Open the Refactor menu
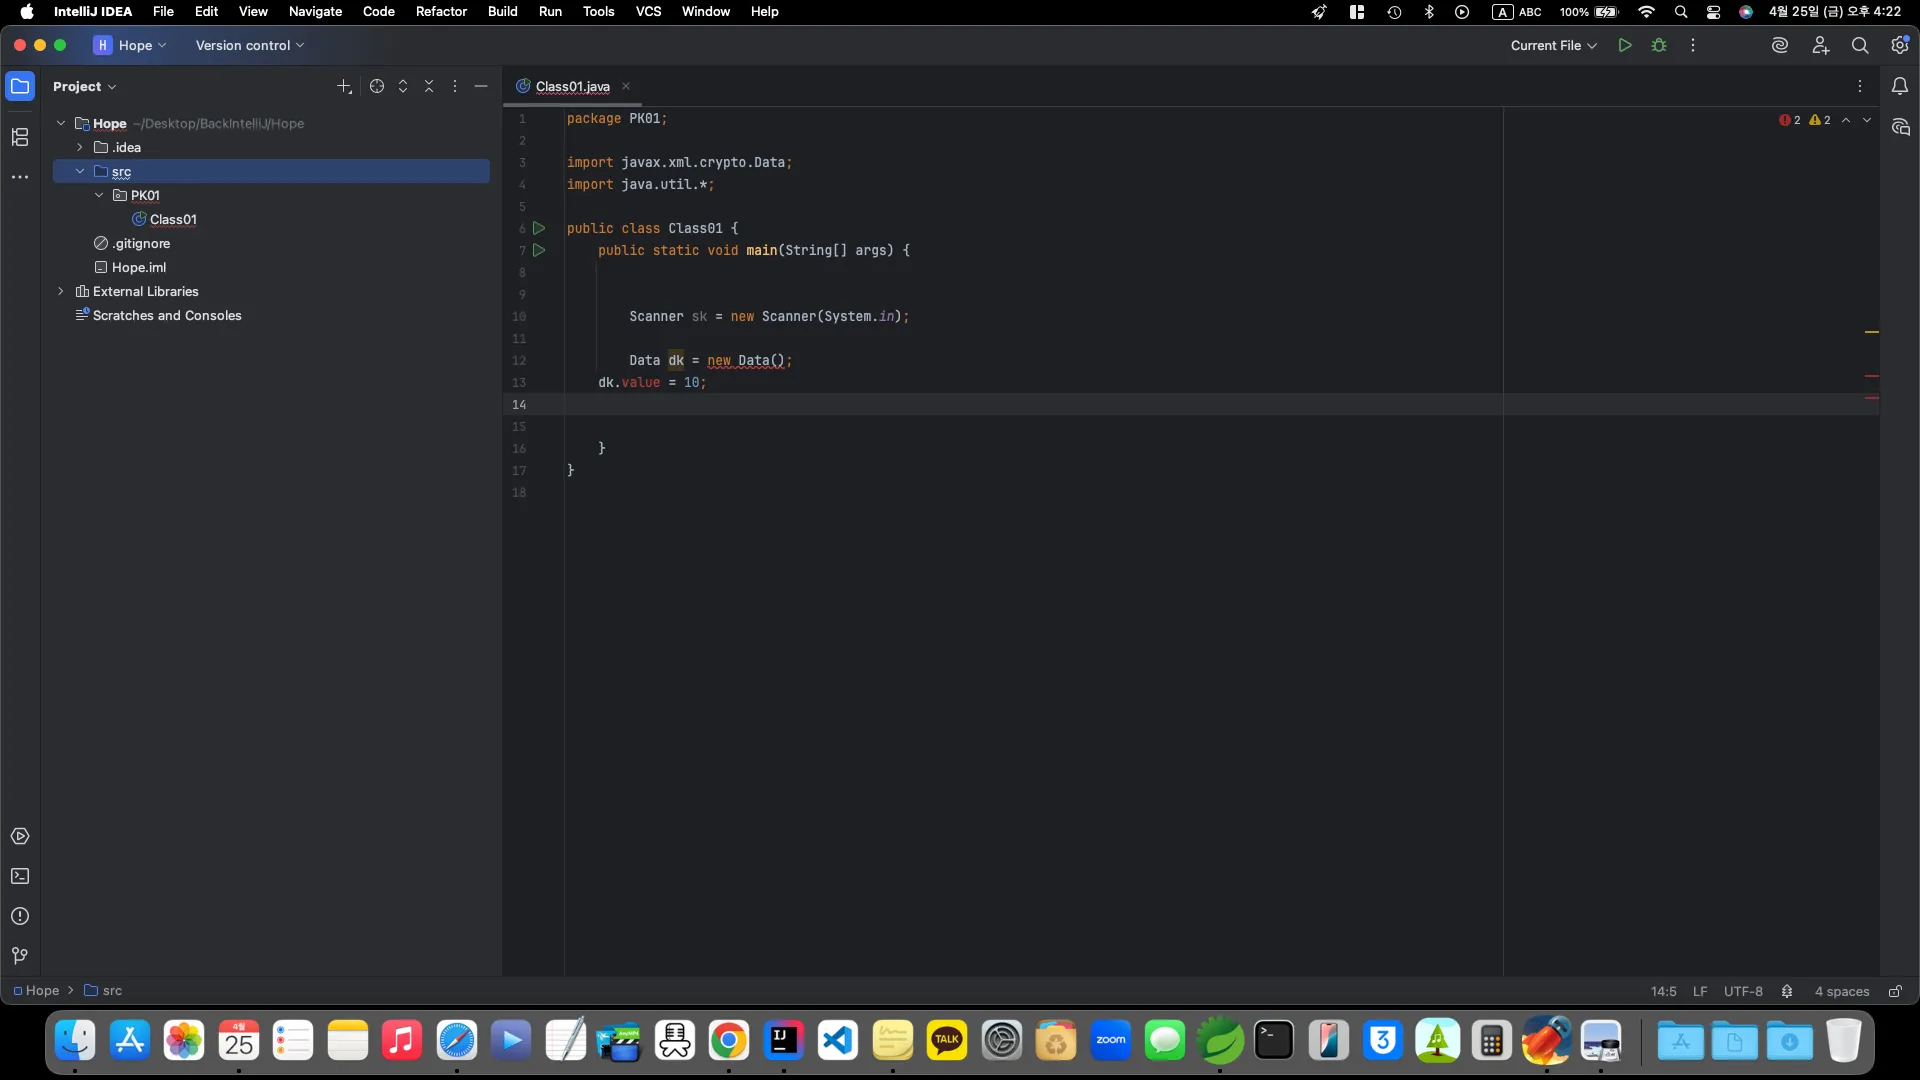 pos(441,11)
